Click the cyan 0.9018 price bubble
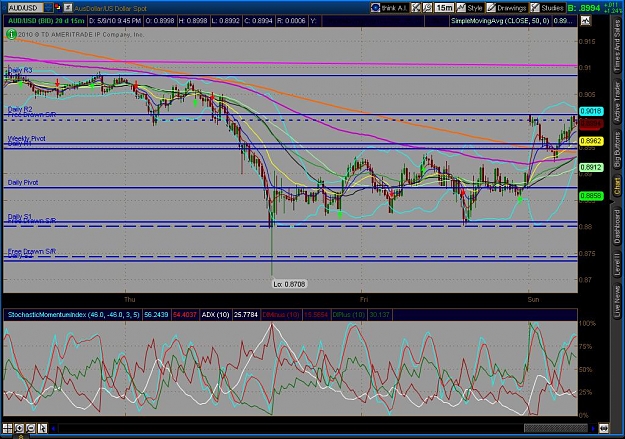The width and height of the screenshot is (625, 439). coord(591,111)
